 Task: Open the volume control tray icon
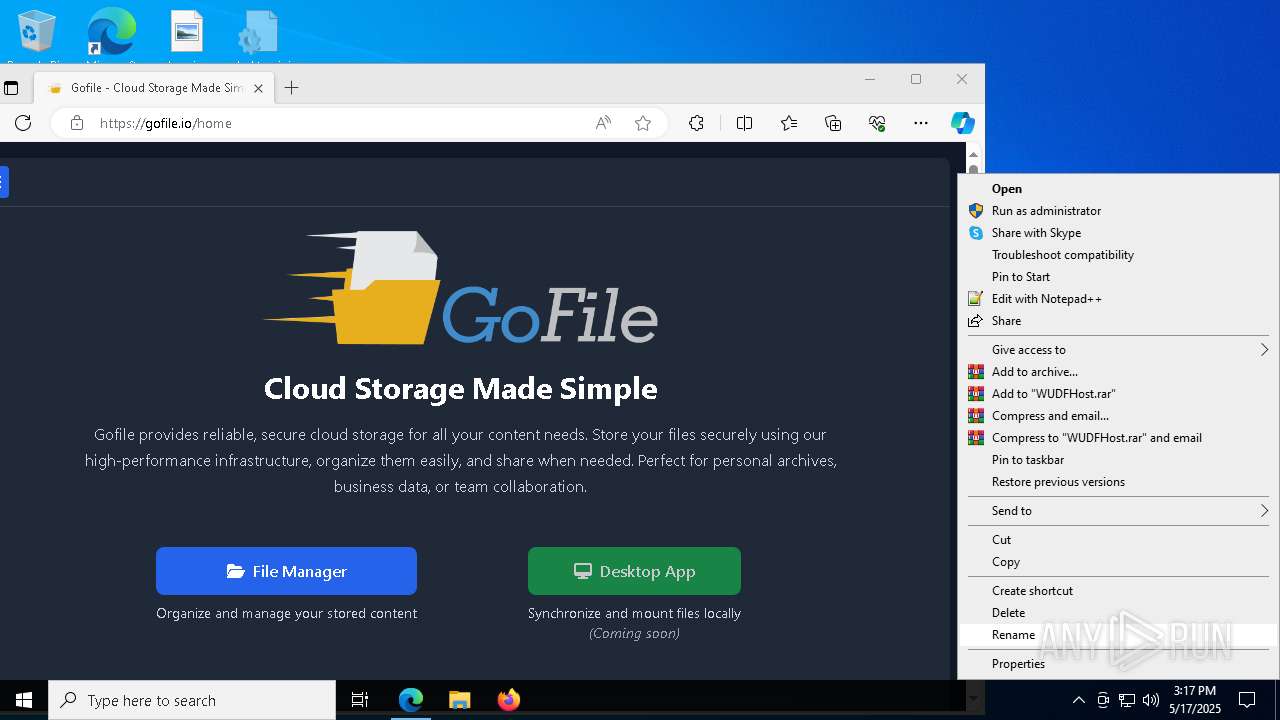[1151, 700]
